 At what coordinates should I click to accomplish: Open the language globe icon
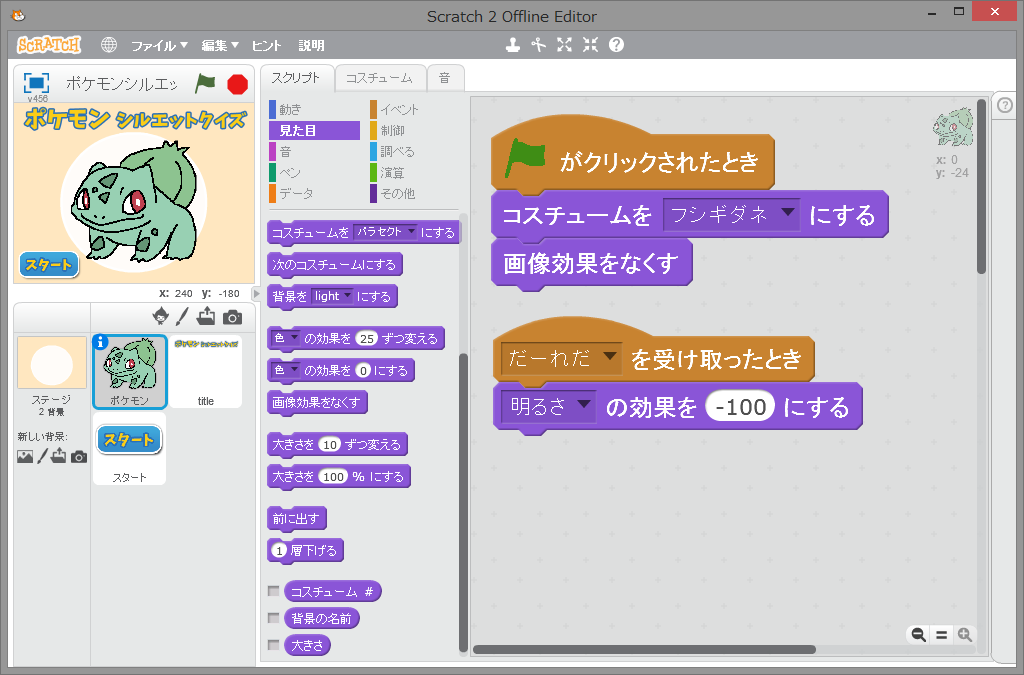[108, 45]
